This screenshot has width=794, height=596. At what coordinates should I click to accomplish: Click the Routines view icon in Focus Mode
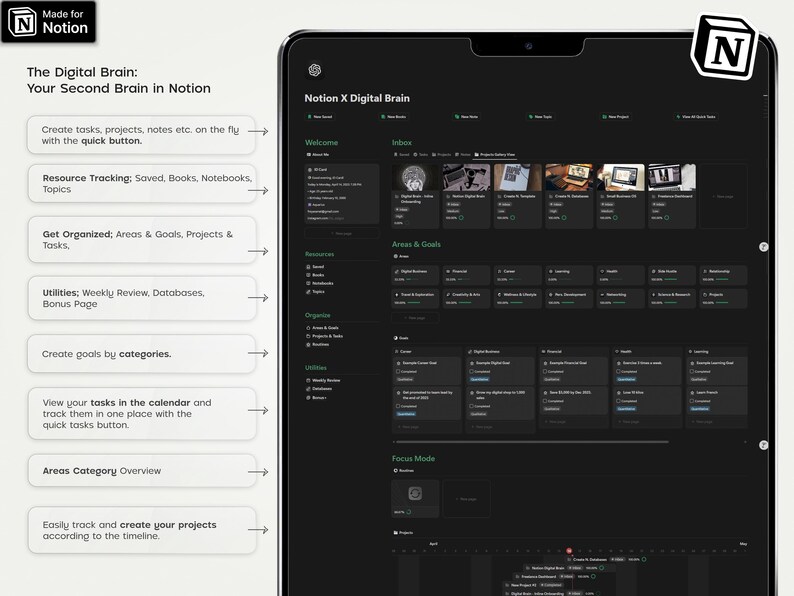395,470
